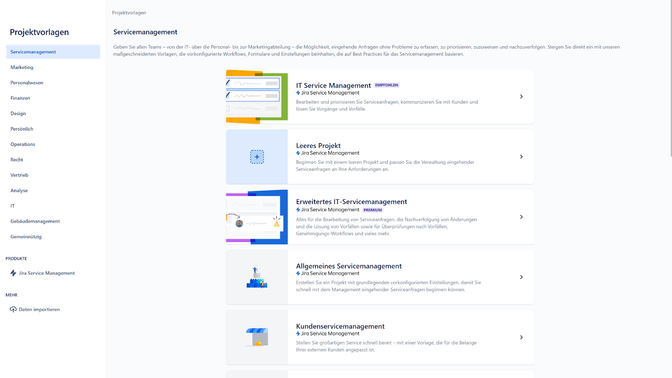Click Daten importieren link
Image resolution: width=672 pixels, height=378 pixels.
click(39, 309)
